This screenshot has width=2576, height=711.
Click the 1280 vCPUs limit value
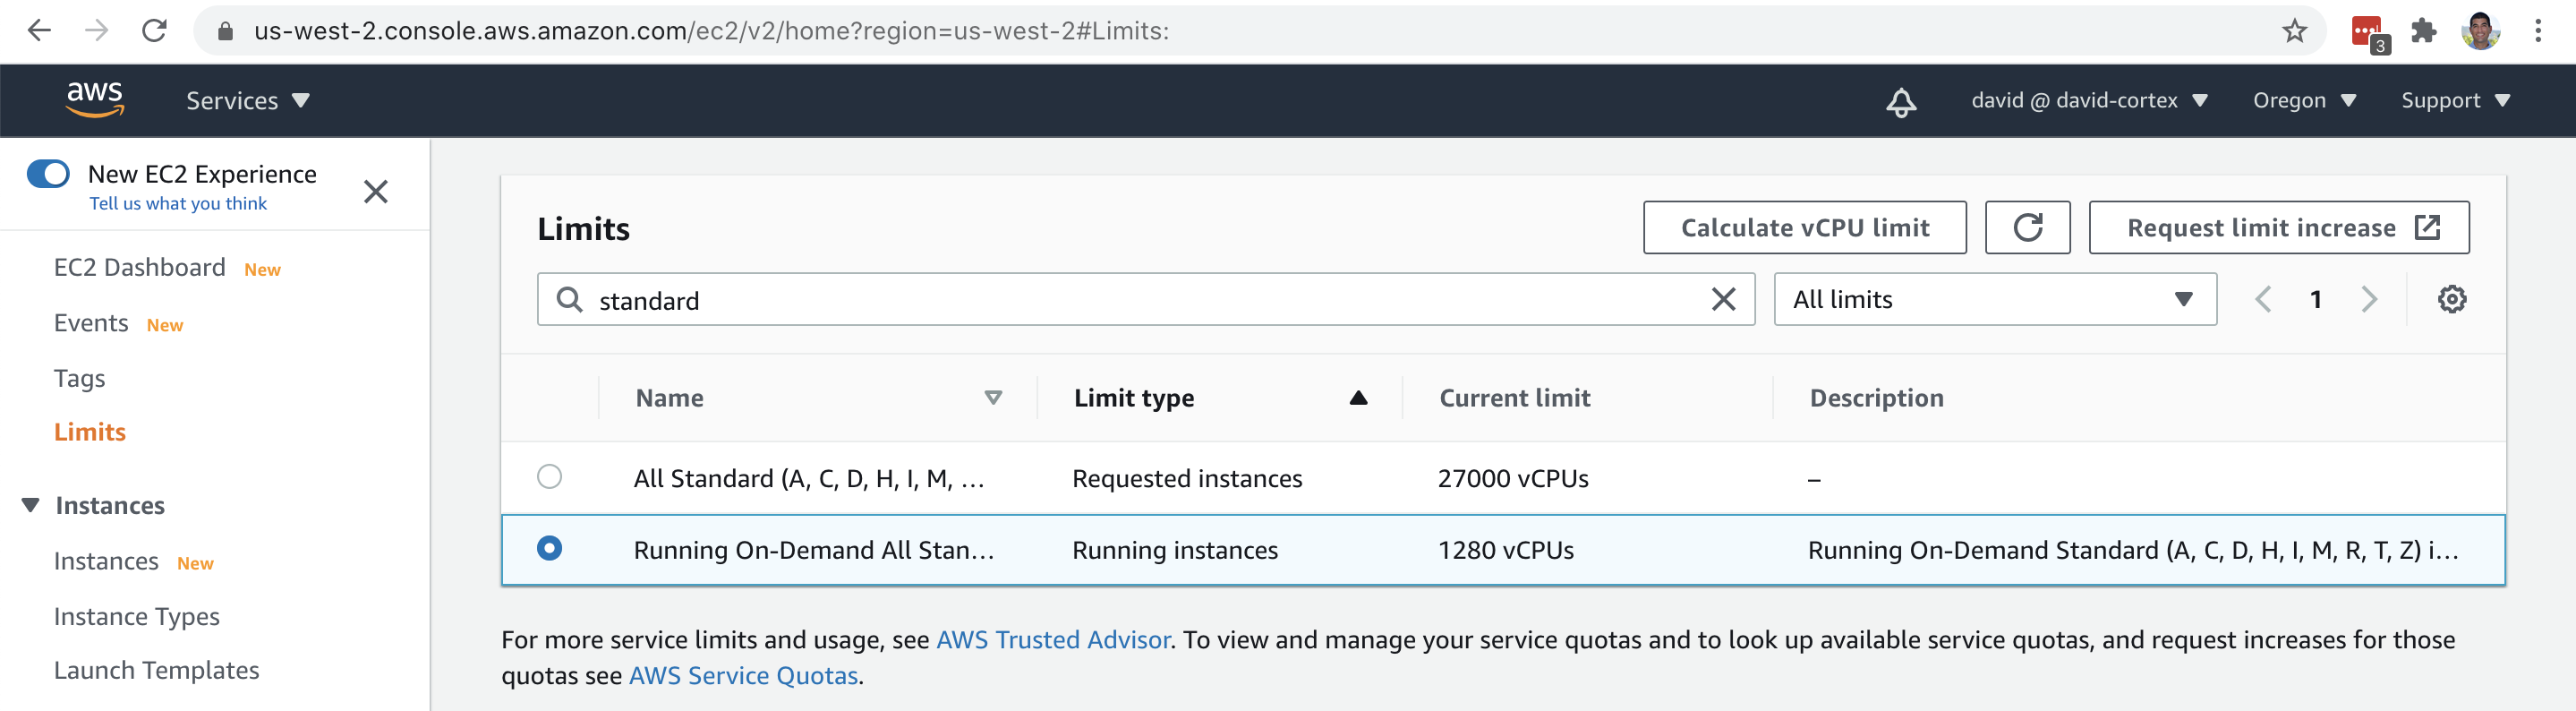[1505, 550]
